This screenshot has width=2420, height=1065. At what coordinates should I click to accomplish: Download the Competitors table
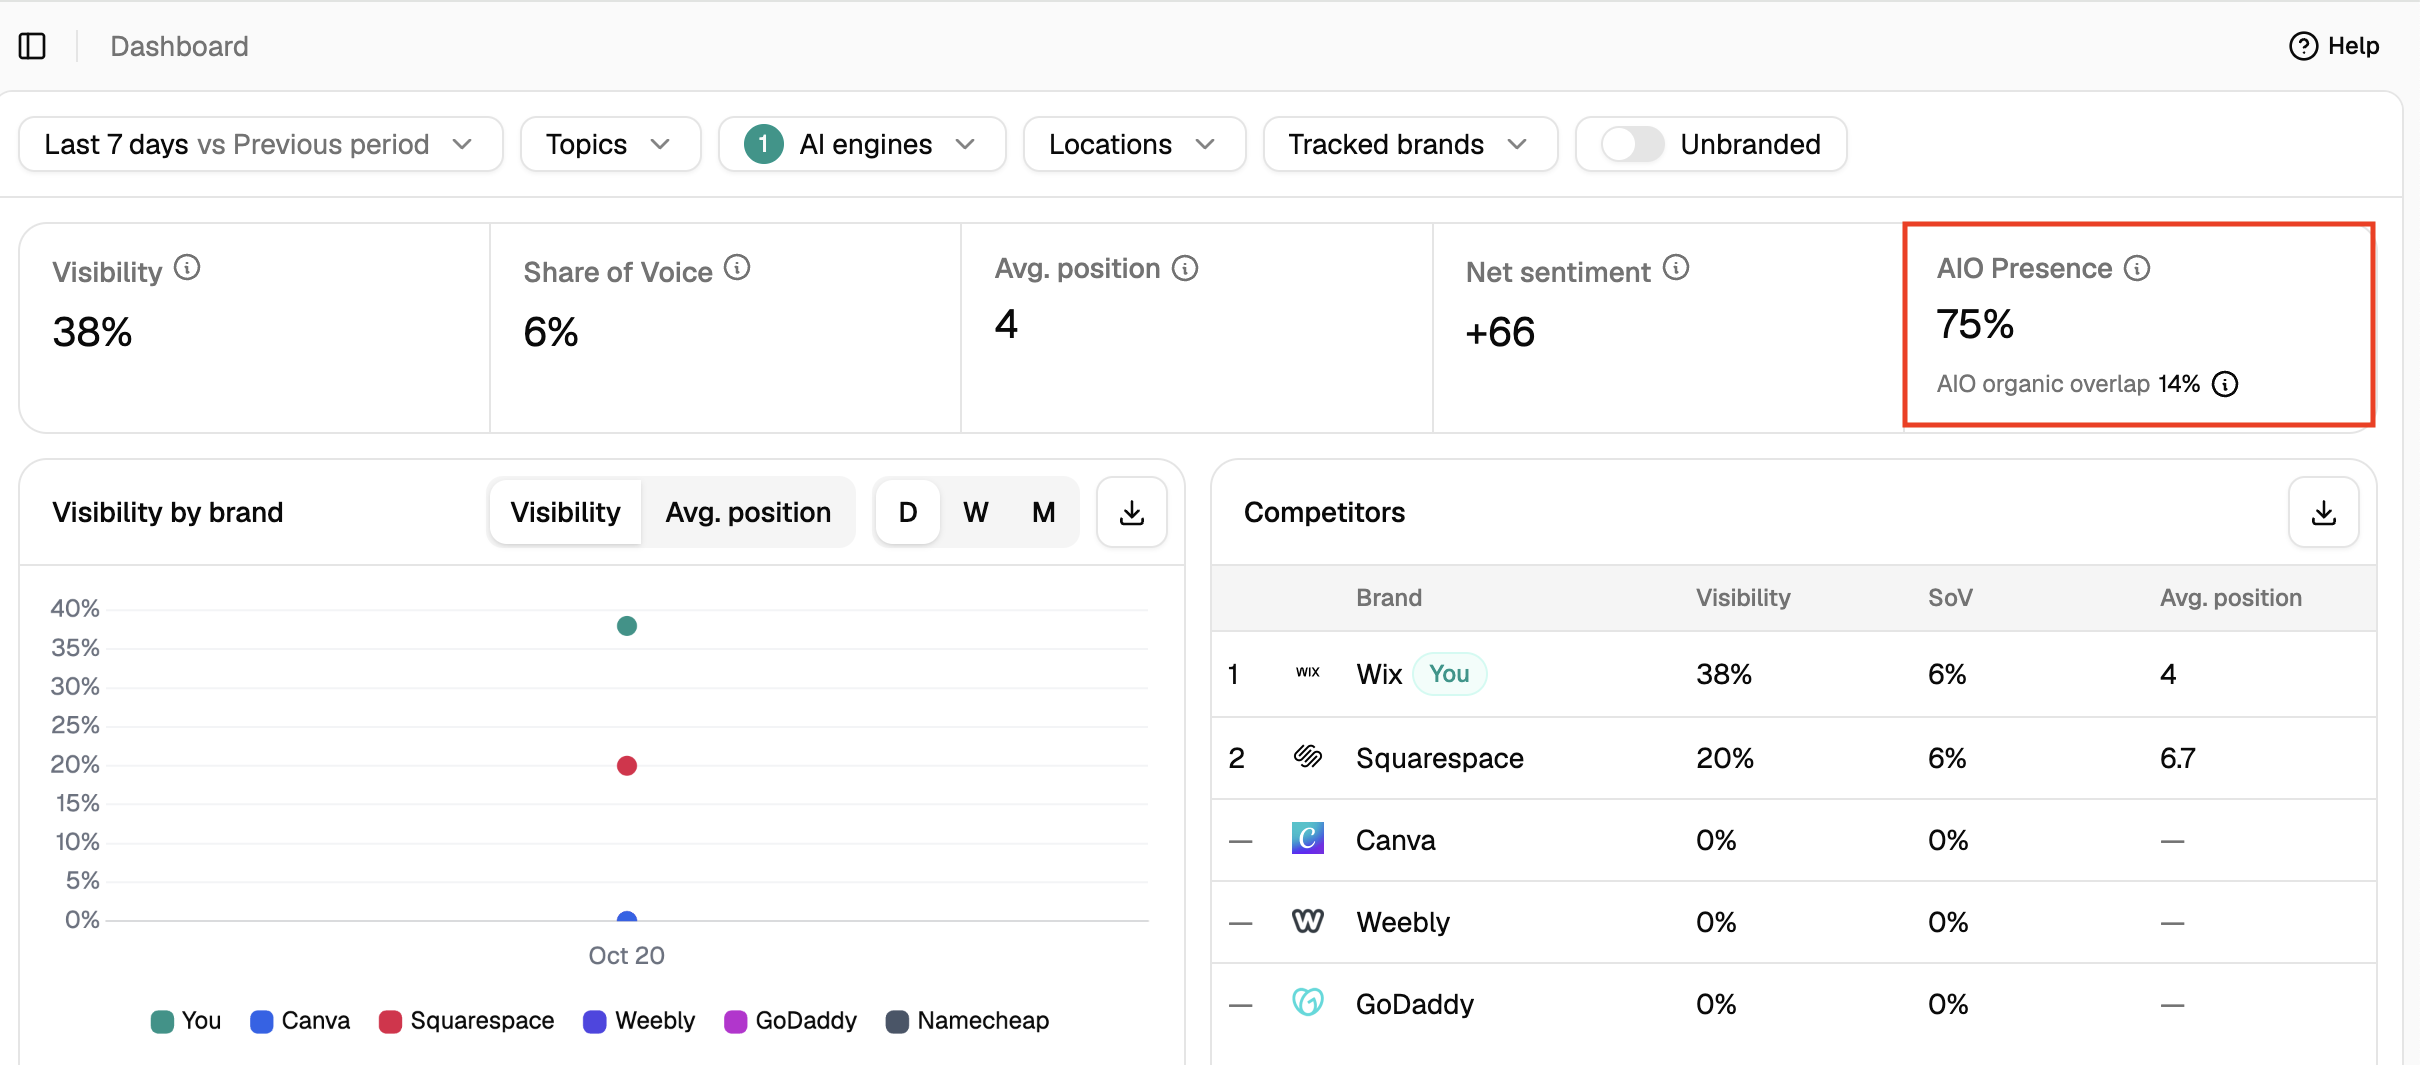pos(2324,512)
